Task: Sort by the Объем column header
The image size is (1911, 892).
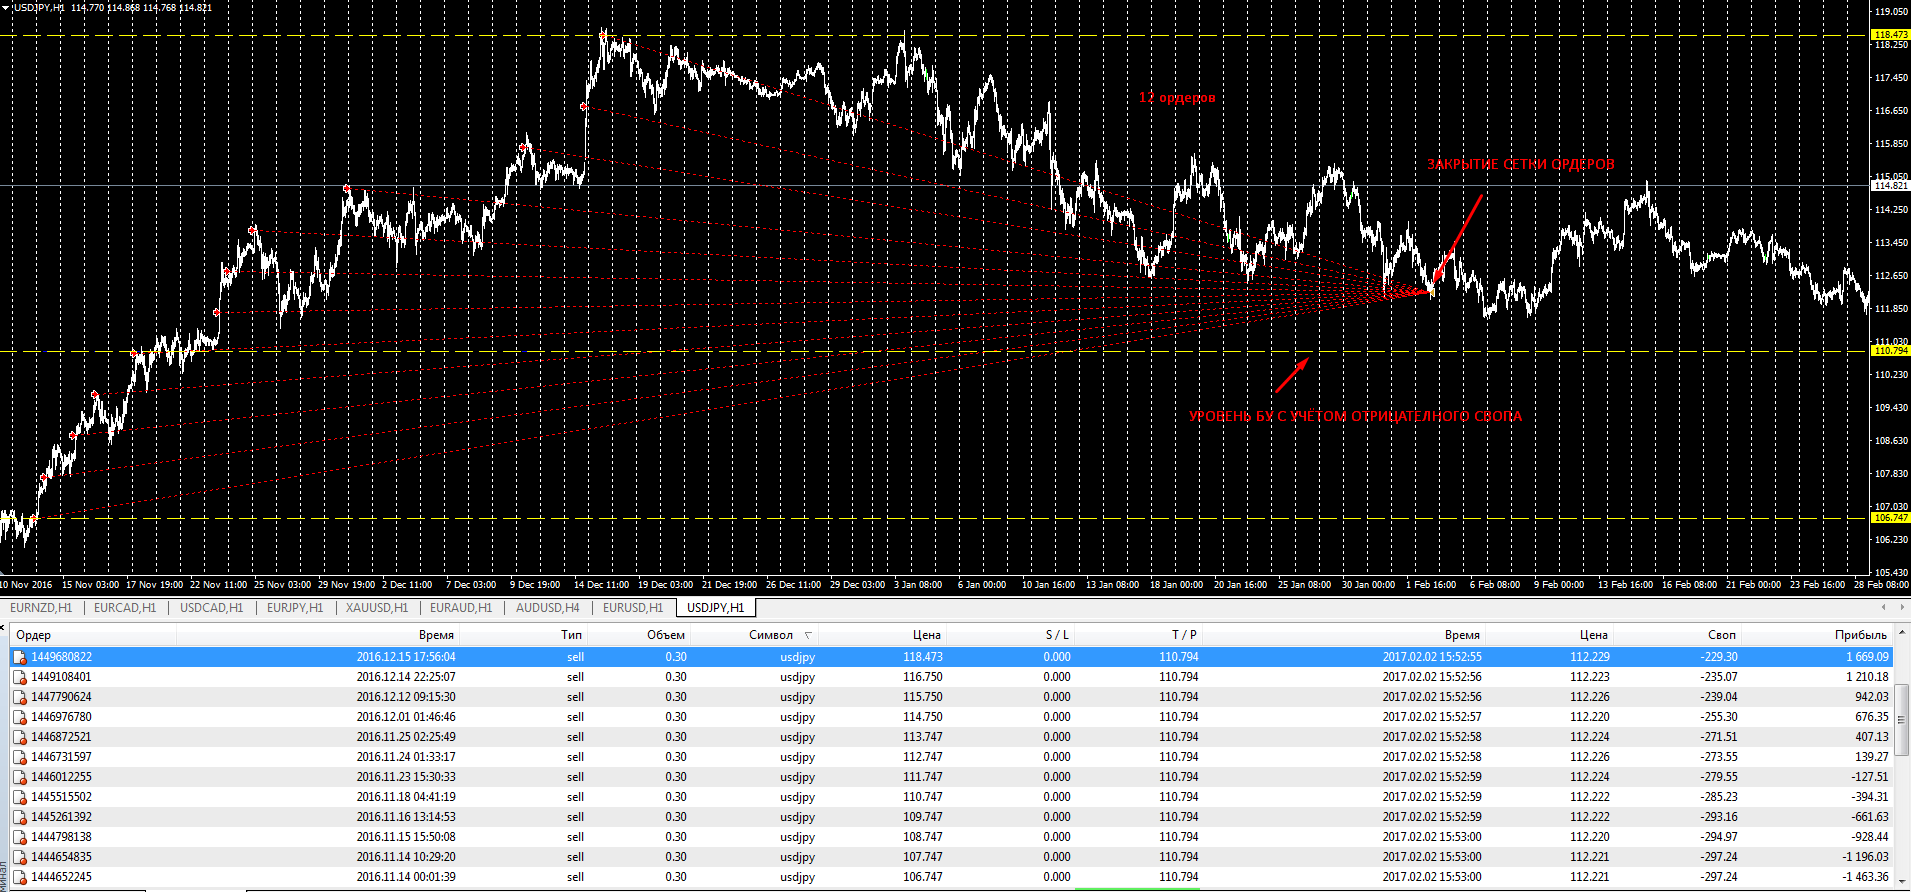Action: click(x=639, y=634)
